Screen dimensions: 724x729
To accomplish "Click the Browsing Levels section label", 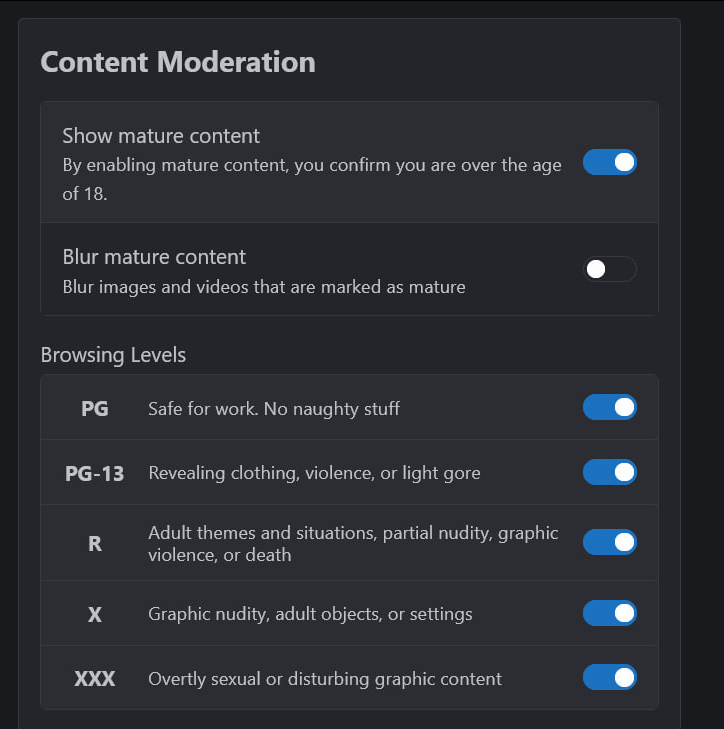I will point(113,355).
